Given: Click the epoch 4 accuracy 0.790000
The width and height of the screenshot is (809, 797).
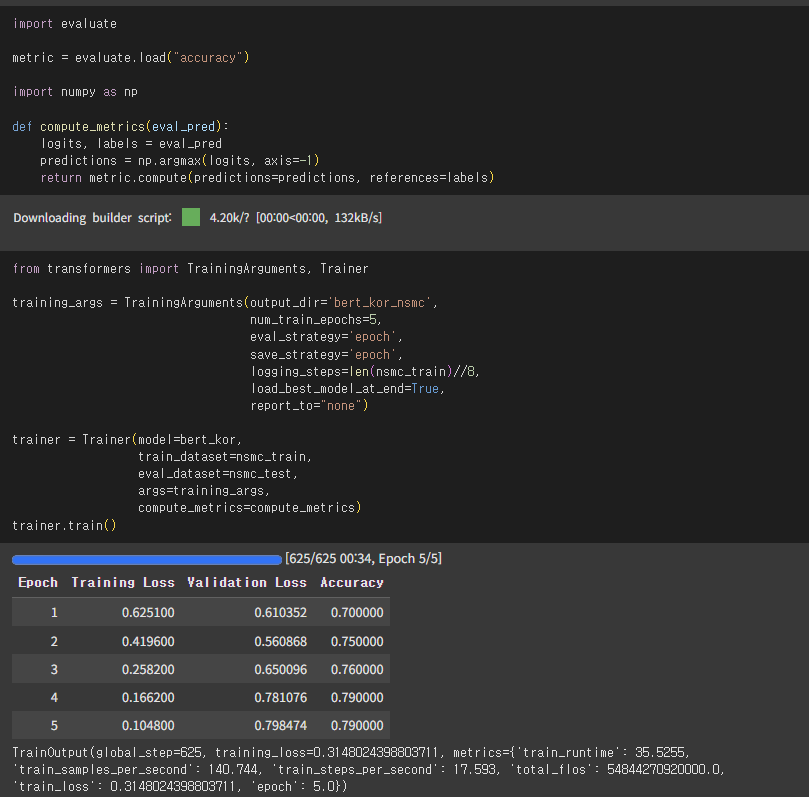Looking at the screenshot, I should coord(357,697).
